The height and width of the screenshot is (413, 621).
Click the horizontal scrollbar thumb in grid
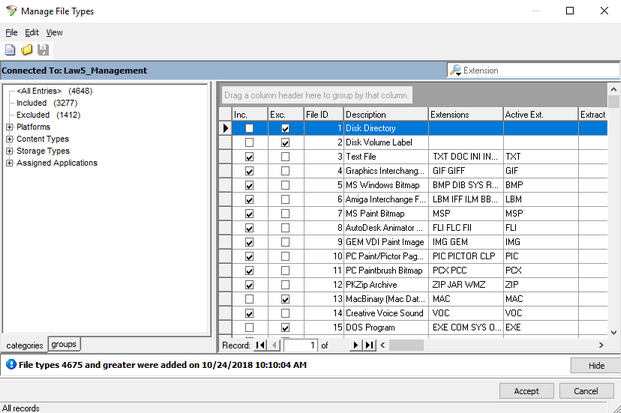[x=406, y=345]
